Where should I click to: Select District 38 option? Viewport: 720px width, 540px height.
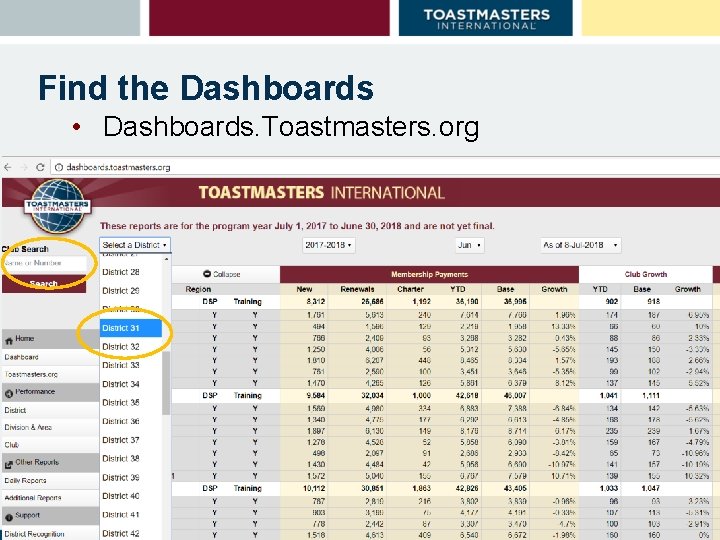pyautogui.click(x=131, y=459)
